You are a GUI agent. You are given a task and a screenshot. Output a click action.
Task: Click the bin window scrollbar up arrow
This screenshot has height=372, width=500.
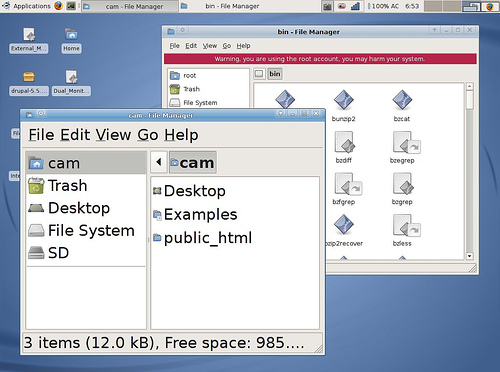click(470, 86)
